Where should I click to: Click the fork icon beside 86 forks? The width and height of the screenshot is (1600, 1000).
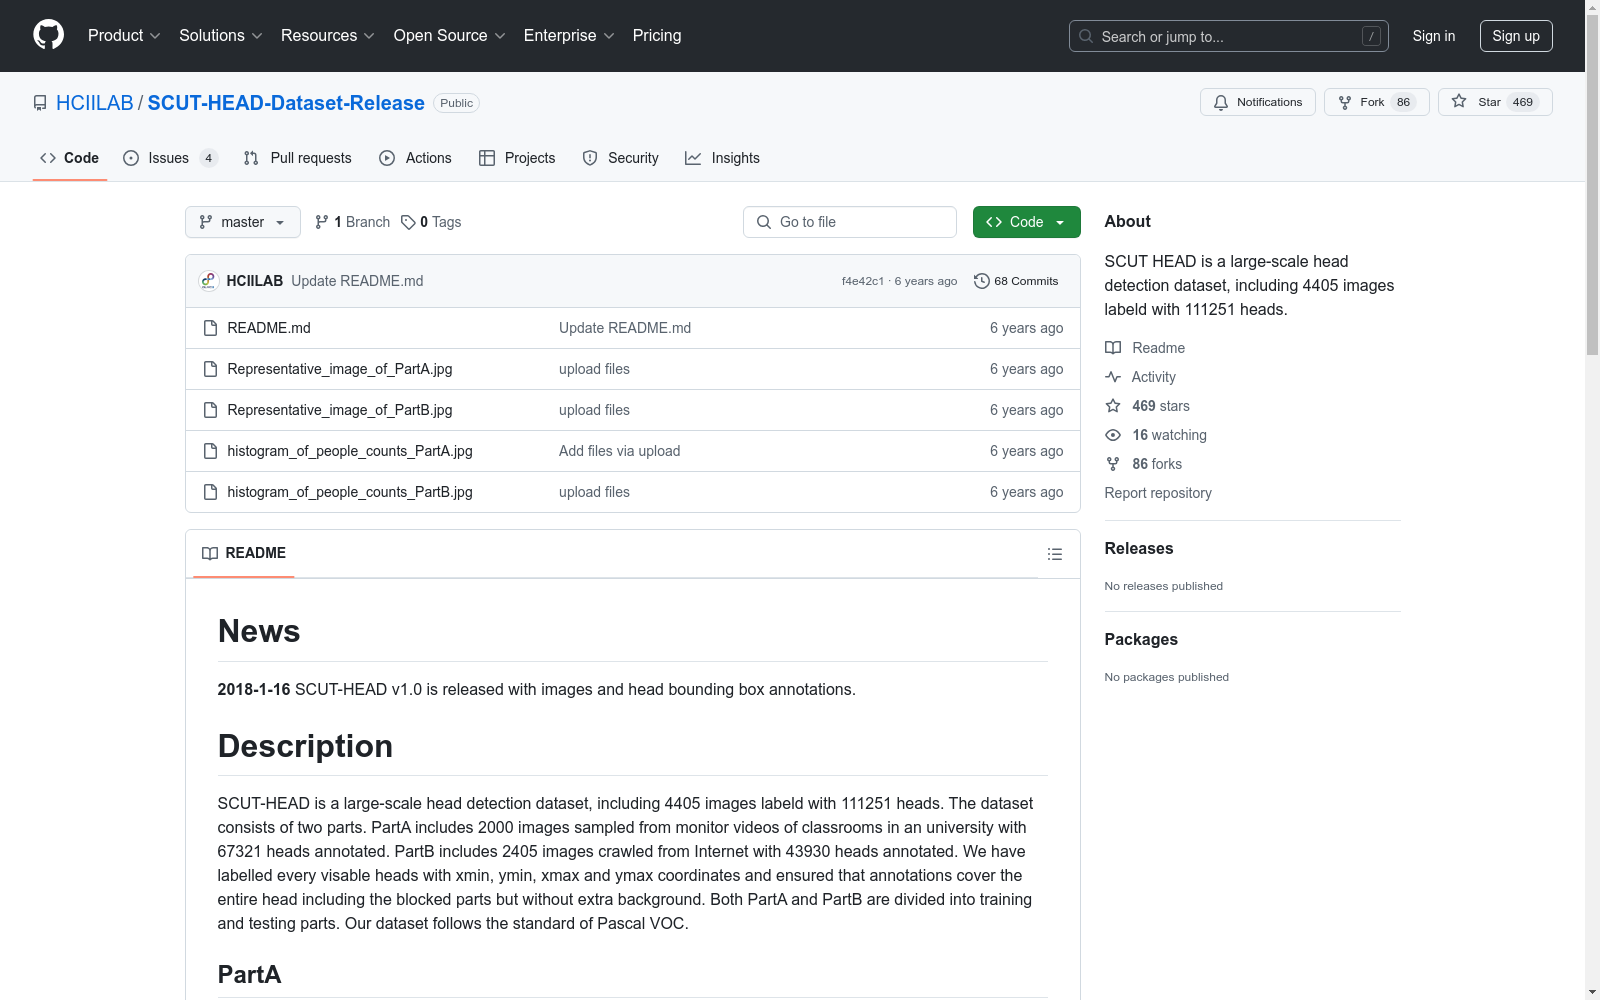1113,464
